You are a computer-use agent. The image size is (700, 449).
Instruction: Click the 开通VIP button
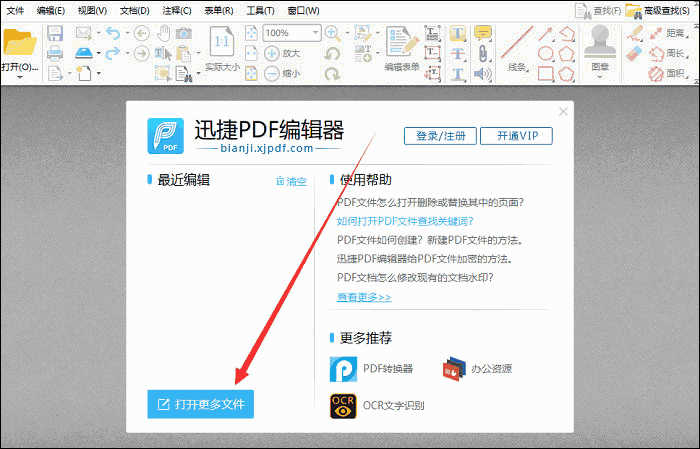[517, 136]
